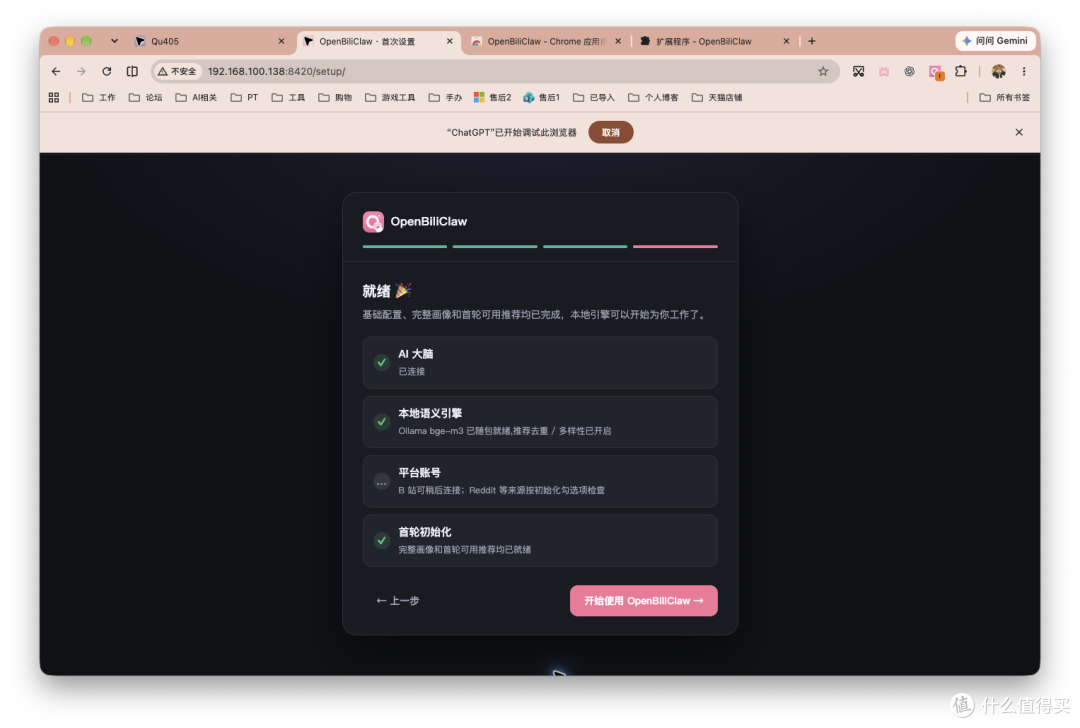Open 已导入 bookmark folder
Image resolution: width=1080 pixels, height=728 pixels.
594,98
